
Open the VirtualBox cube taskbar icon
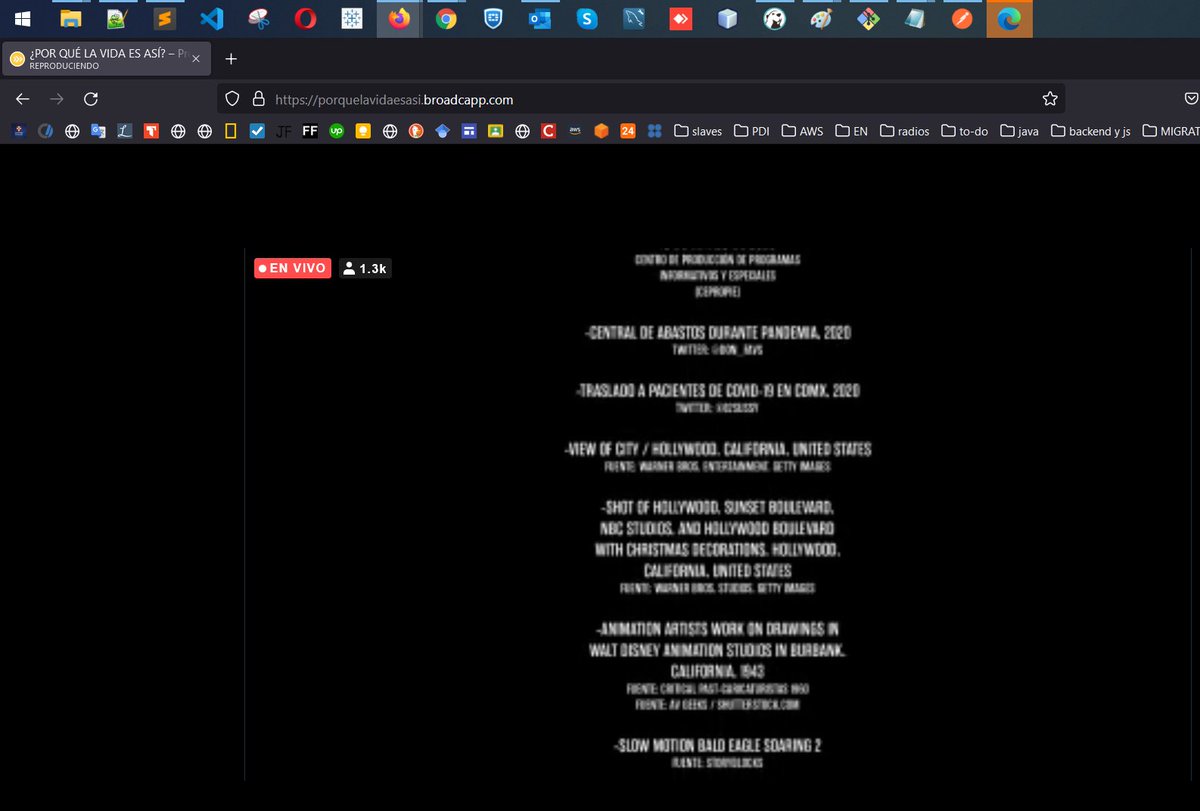(728, 18)
